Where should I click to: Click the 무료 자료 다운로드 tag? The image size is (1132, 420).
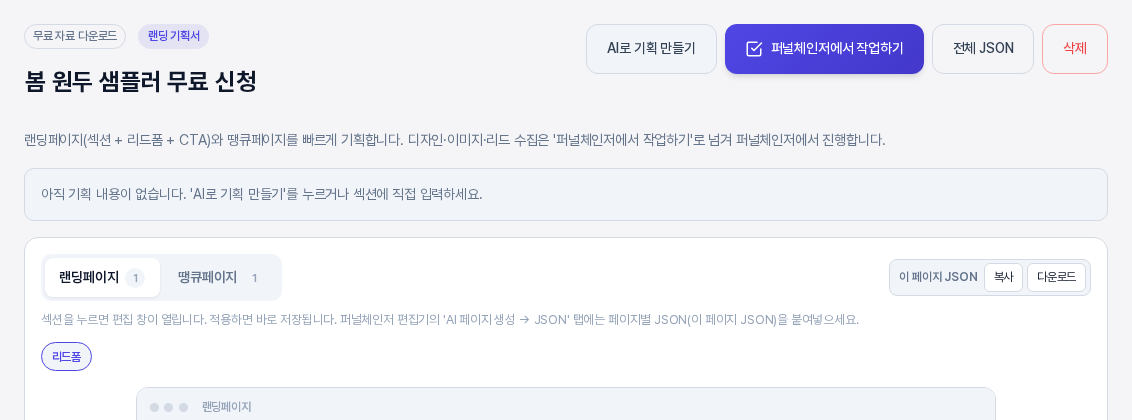tap(75, 37)
